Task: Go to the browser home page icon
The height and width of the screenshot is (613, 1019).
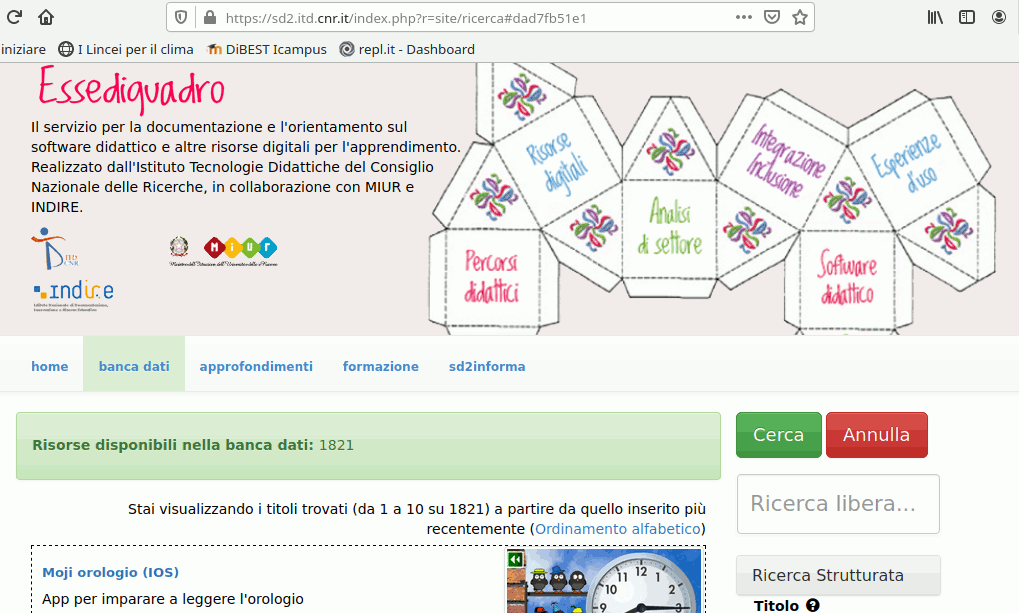Action: tap(45, 17)
